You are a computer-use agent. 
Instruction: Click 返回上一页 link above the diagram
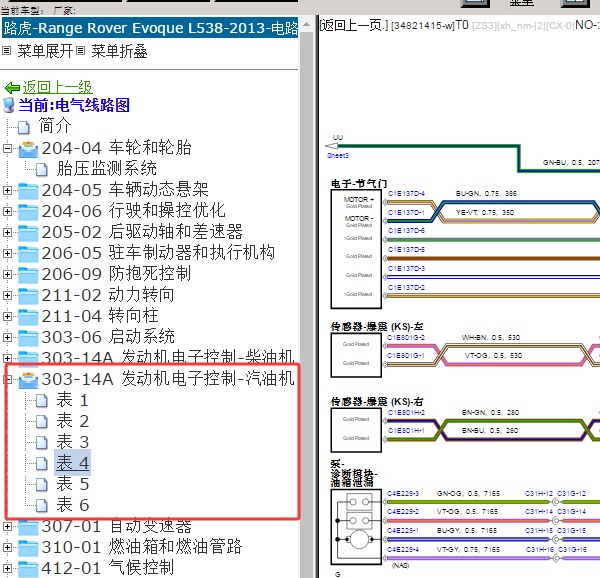pos(354,25)
